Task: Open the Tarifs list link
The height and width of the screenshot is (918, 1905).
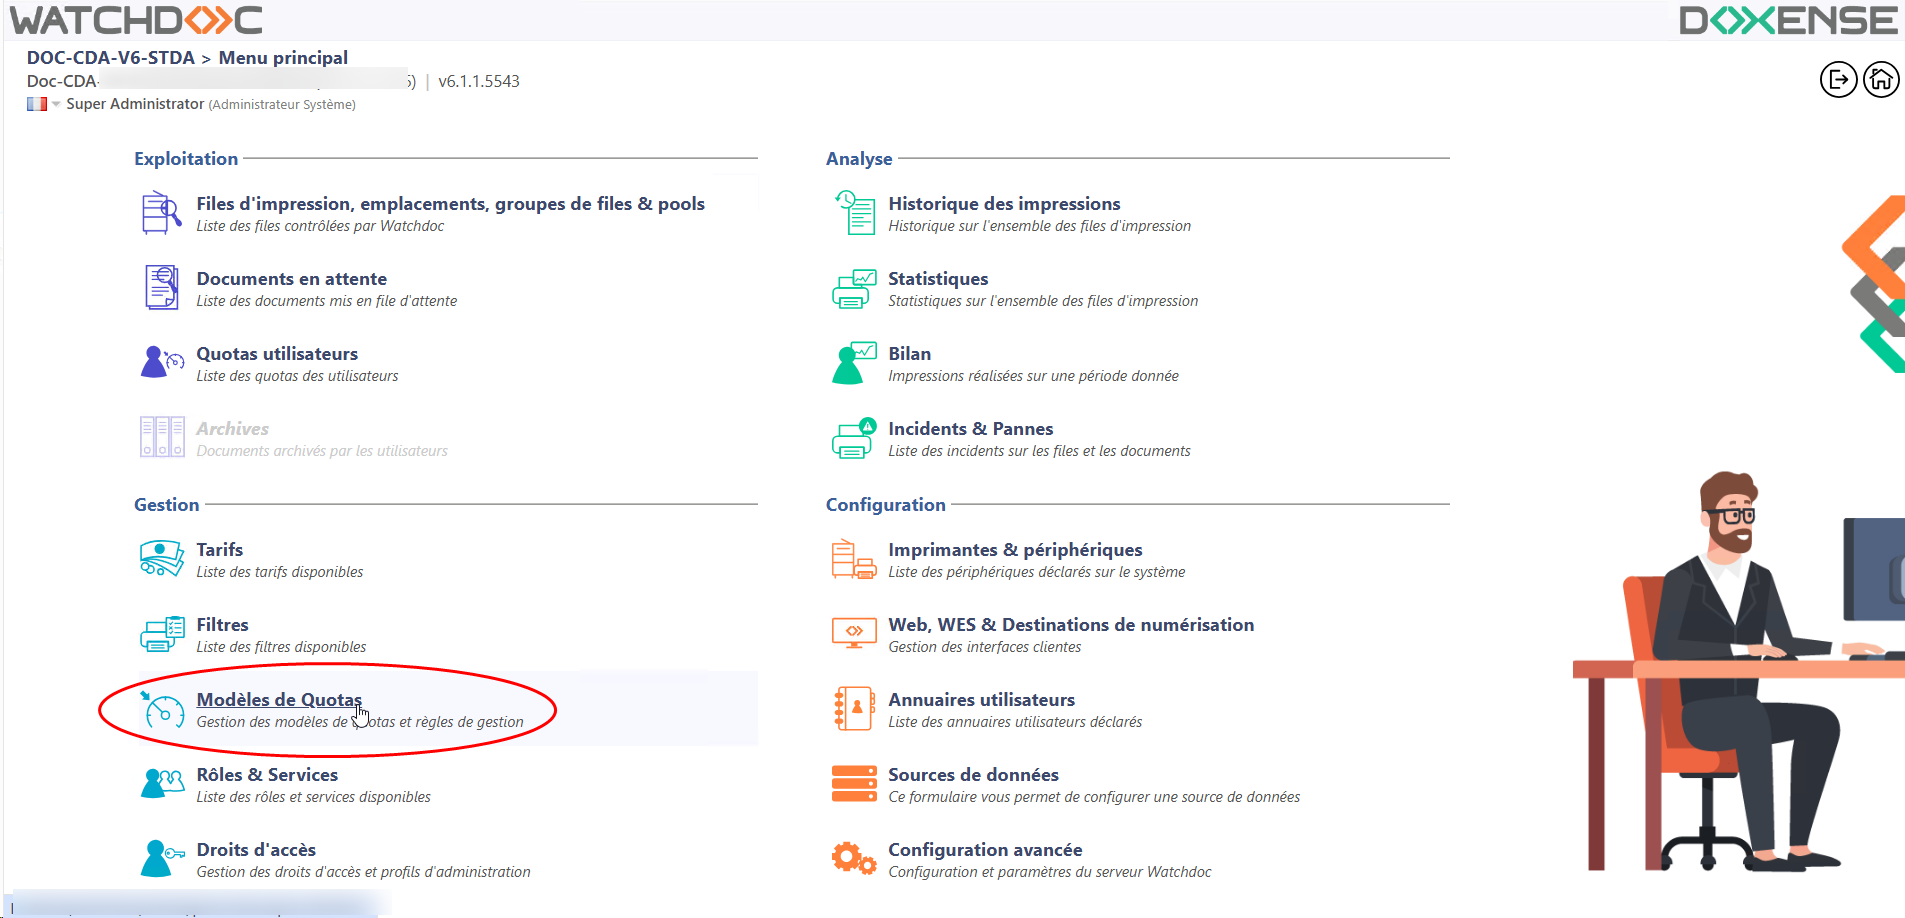Action: [x=219, y=550]
